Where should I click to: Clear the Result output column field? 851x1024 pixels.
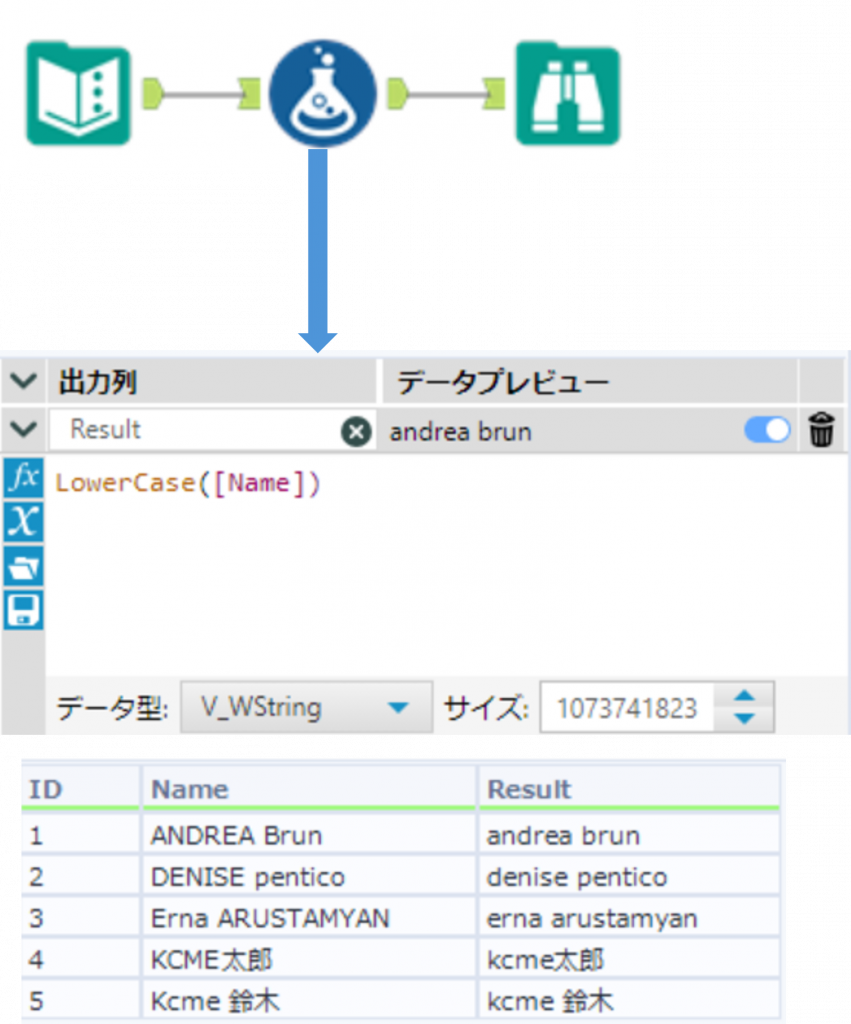pyautogui.click(x=355, y=432)
